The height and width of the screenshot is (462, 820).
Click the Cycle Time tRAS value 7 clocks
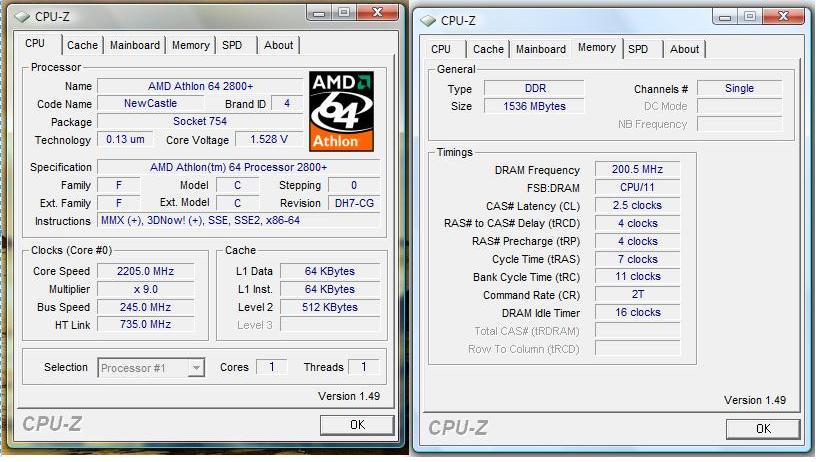coord(637,259)
